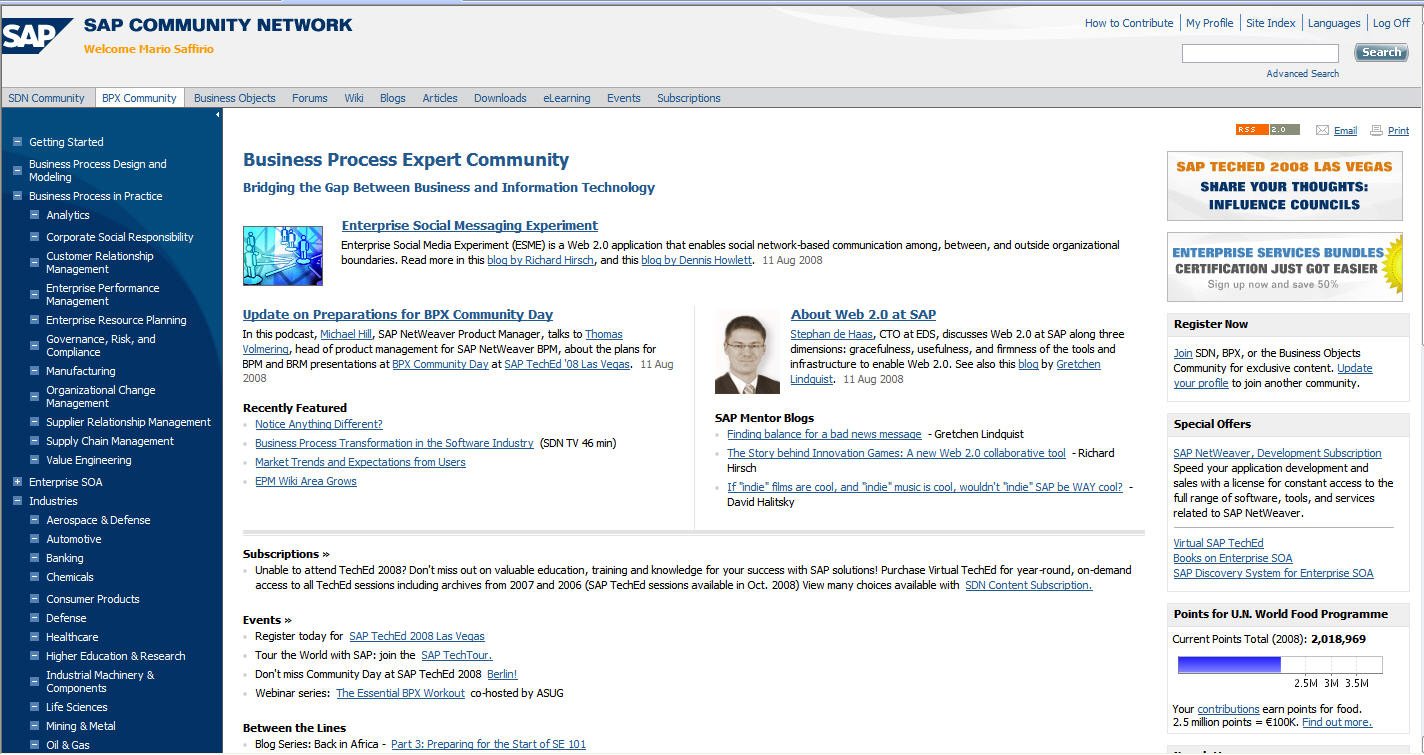Open the Blogs menu item
The width and height of the screenshot is (1424, 755).
point(392,98)
